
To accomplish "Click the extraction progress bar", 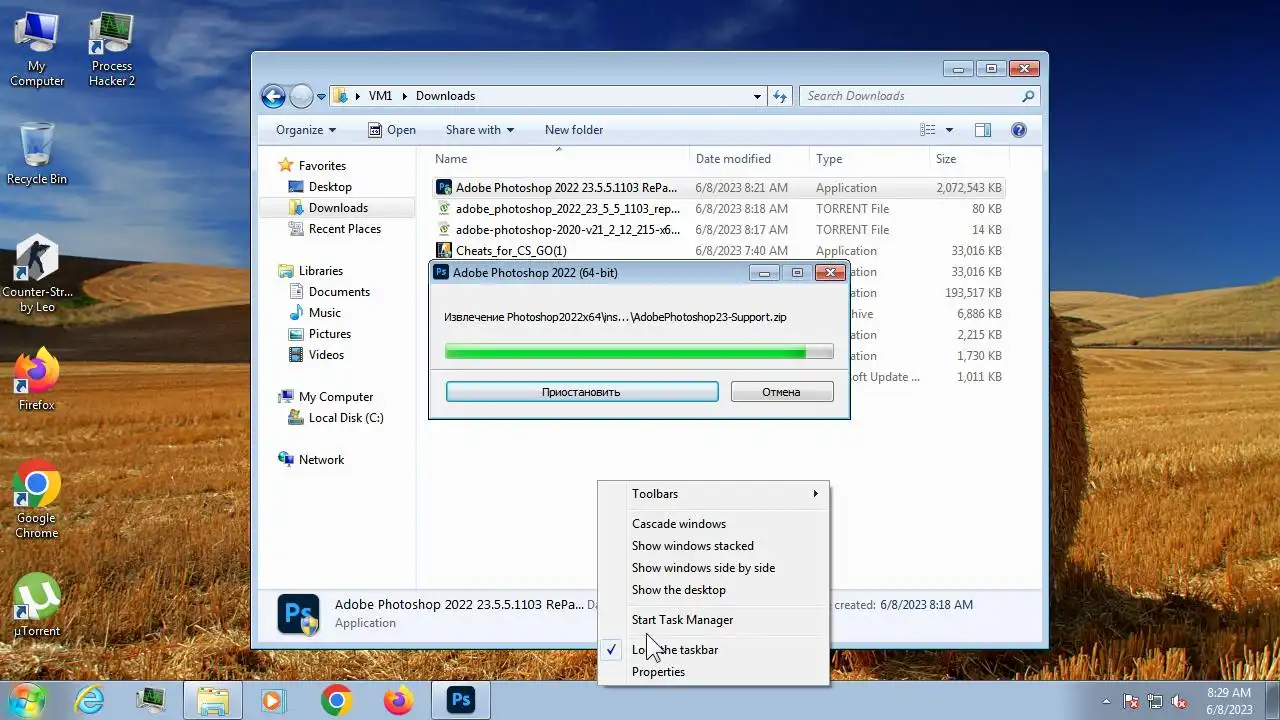I will (x=639, y=351).
